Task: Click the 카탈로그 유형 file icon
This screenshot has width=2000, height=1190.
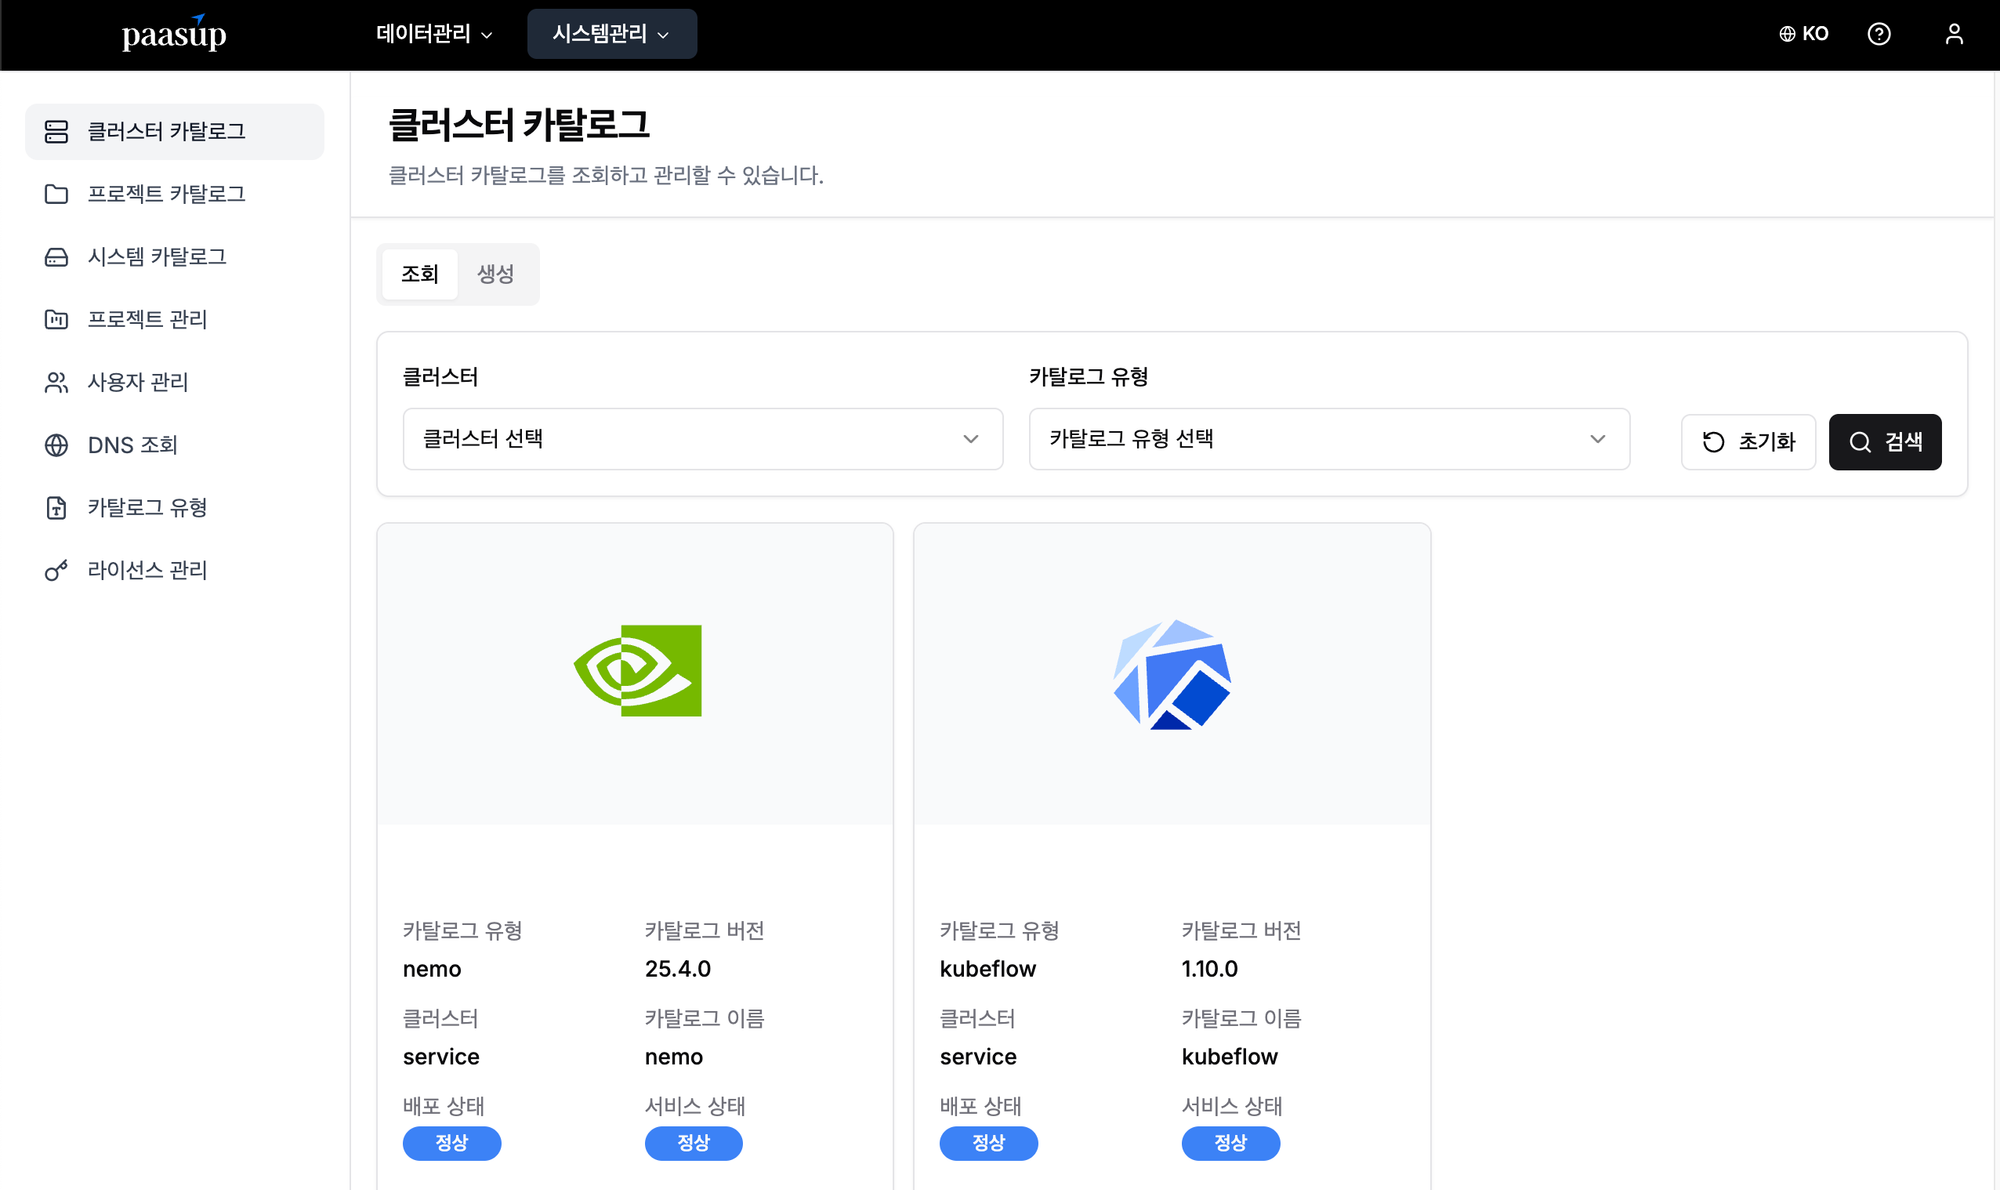Action: (x=56, y=508)
